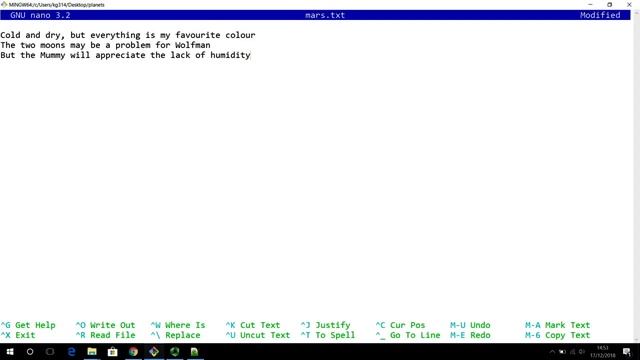
Task: Click the ^R Read File shortcut
Action: (x=105, y=335)
